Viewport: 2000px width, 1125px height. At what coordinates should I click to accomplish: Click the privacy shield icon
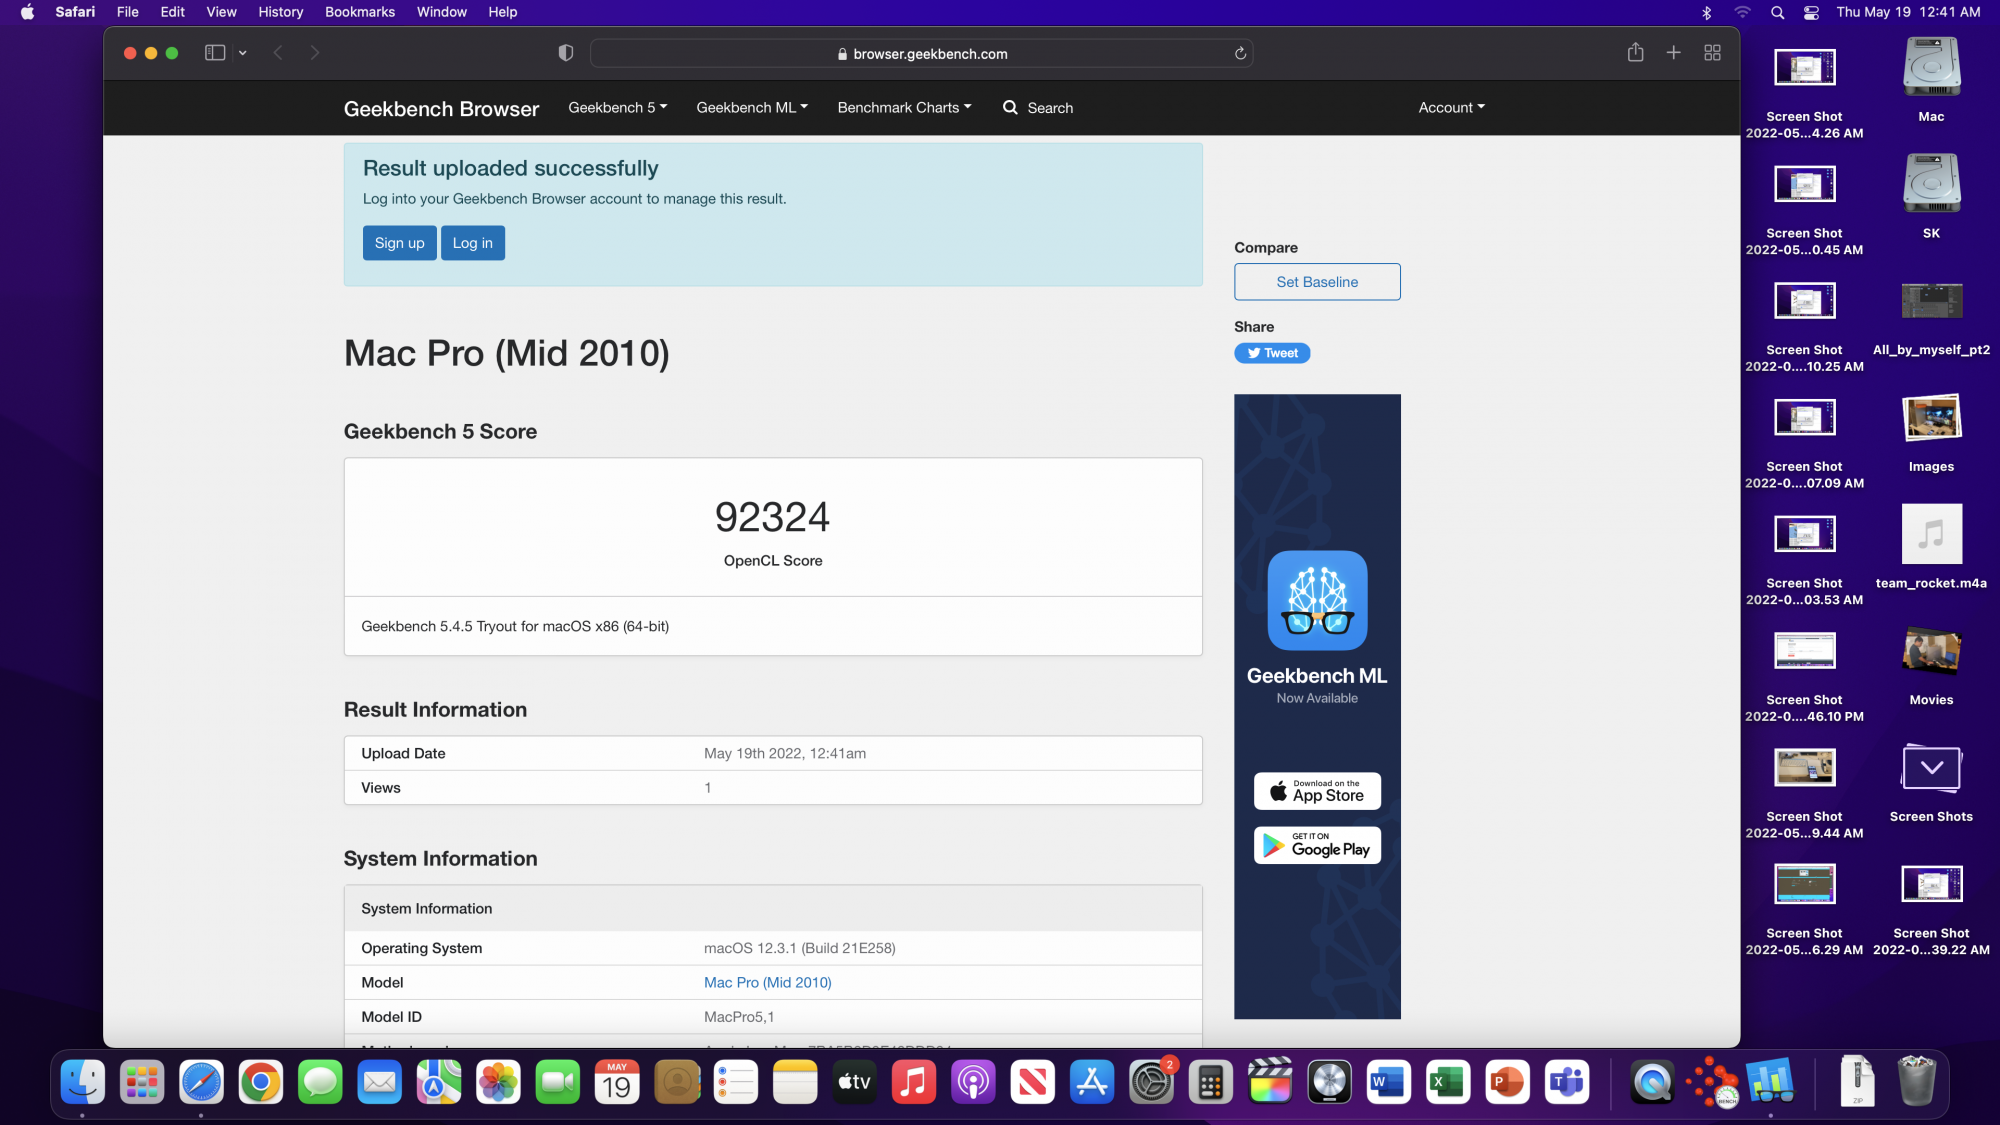click(x=565, y=53)
